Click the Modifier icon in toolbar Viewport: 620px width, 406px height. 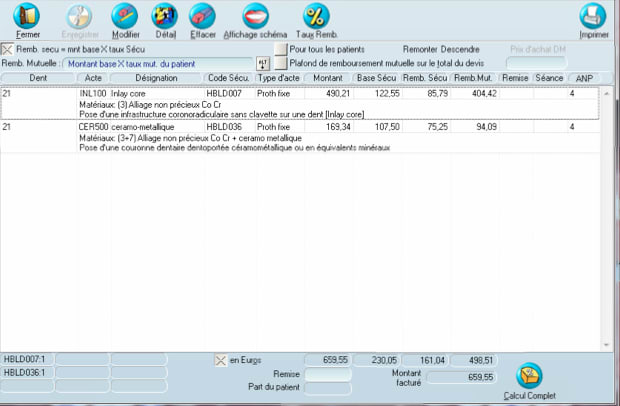125,17
